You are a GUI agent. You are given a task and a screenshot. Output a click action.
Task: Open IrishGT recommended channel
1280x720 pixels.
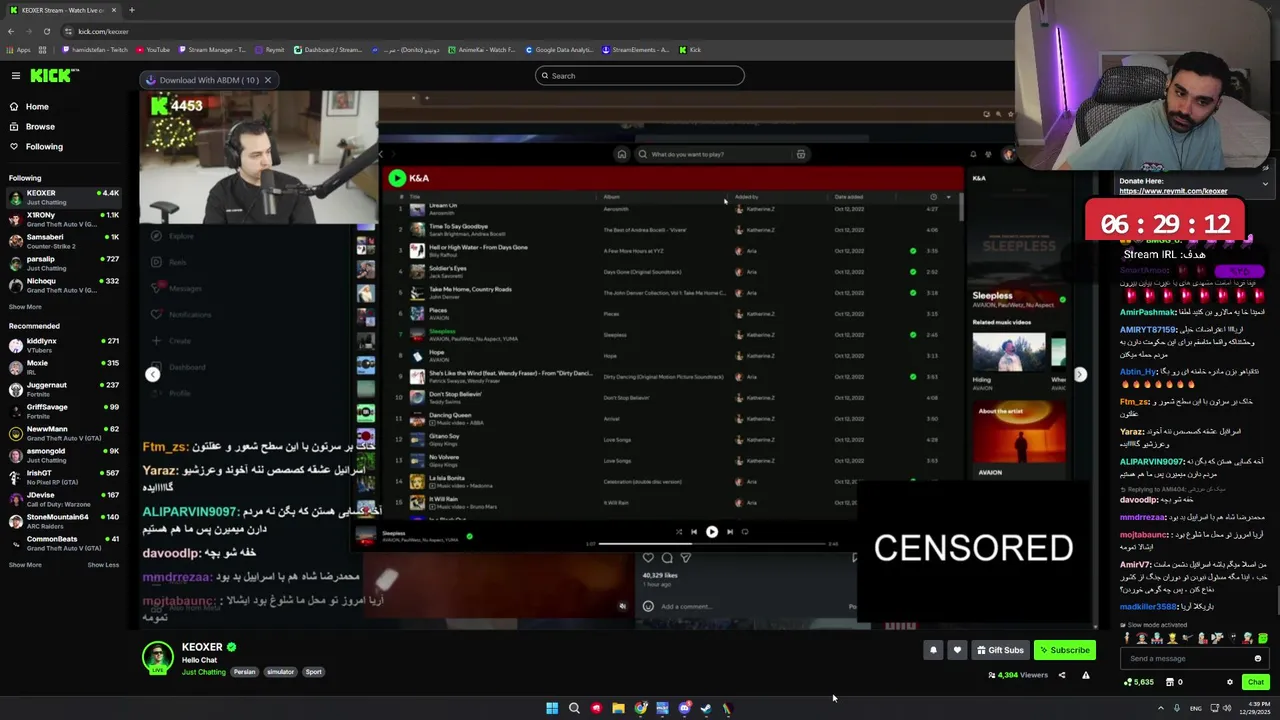tap(62, 477)
